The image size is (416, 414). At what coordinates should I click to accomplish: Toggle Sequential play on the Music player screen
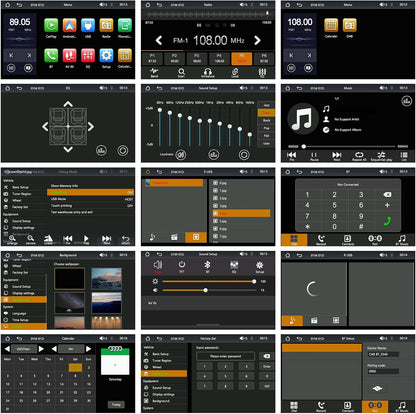(x=381, y=156)
